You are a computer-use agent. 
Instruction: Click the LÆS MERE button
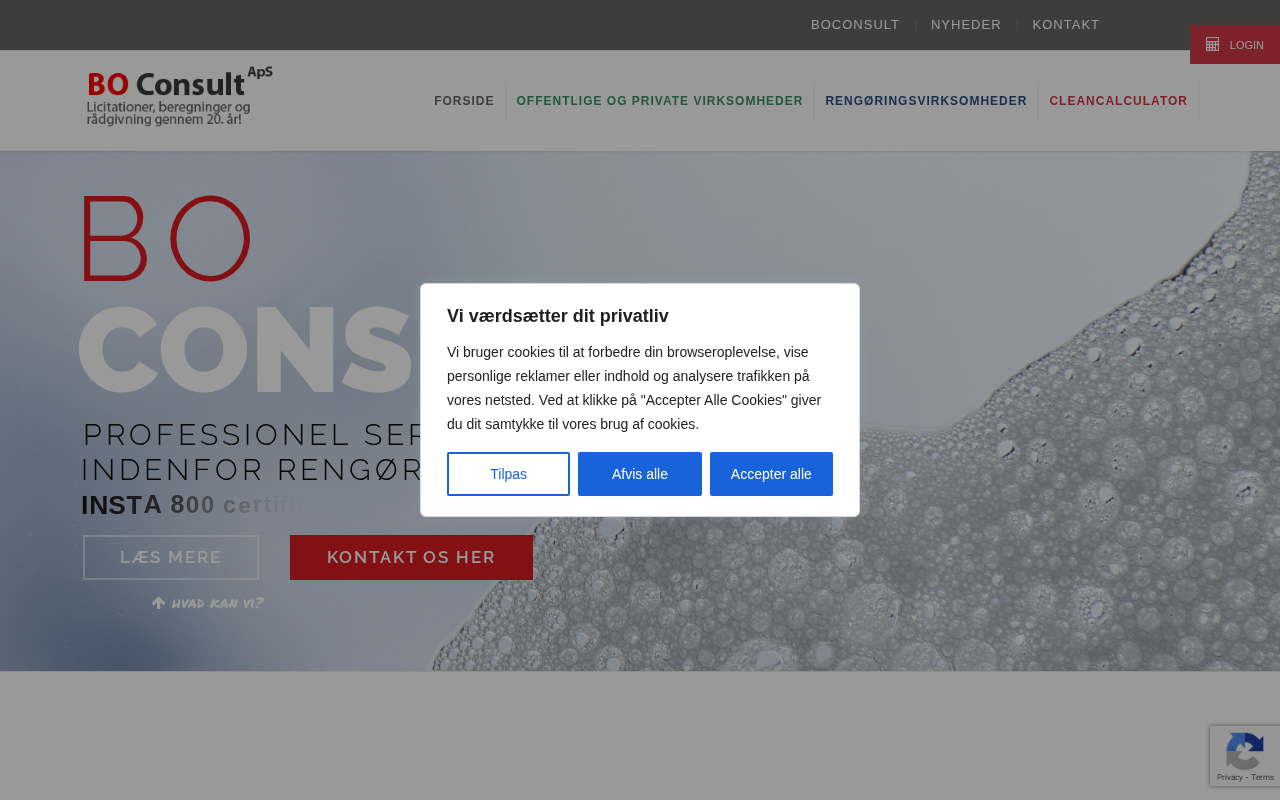(171, 557)
